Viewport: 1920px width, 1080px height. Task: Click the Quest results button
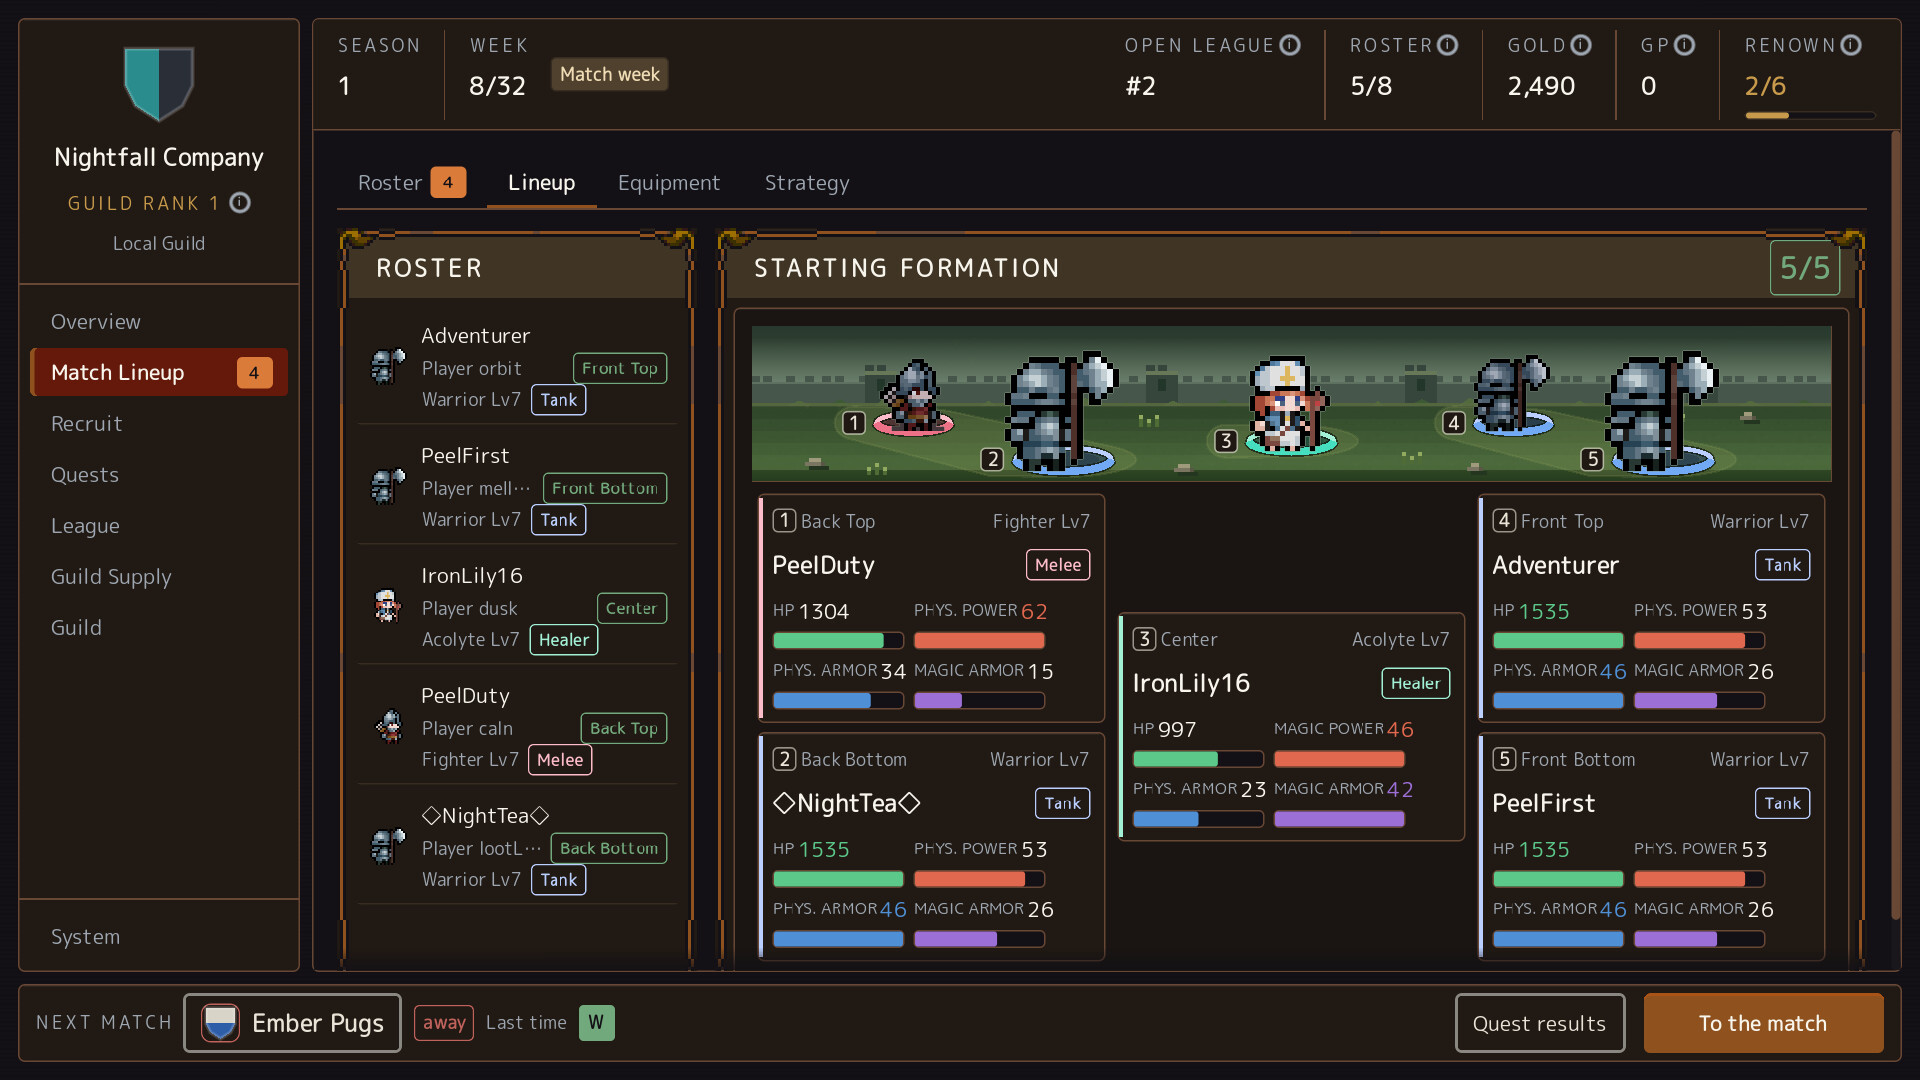click(x=1539, y=1023)
